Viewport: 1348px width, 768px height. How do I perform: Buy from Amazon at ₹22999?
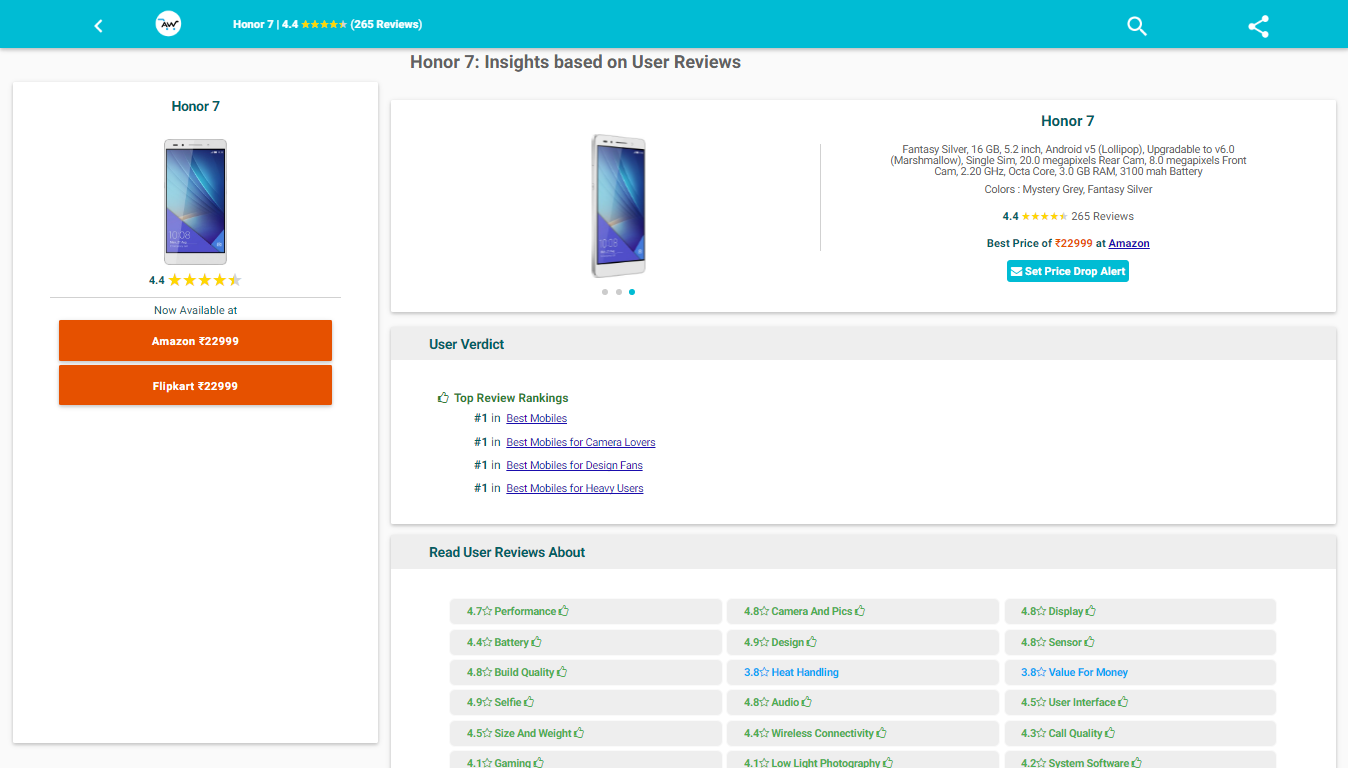195,341
